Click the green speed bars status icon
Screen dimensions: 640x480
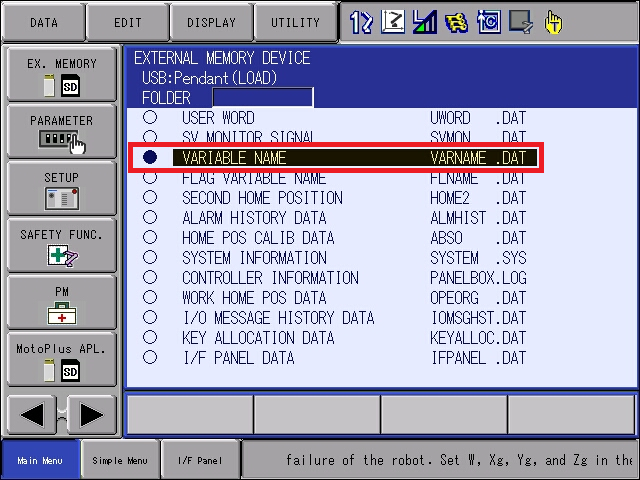424,22
